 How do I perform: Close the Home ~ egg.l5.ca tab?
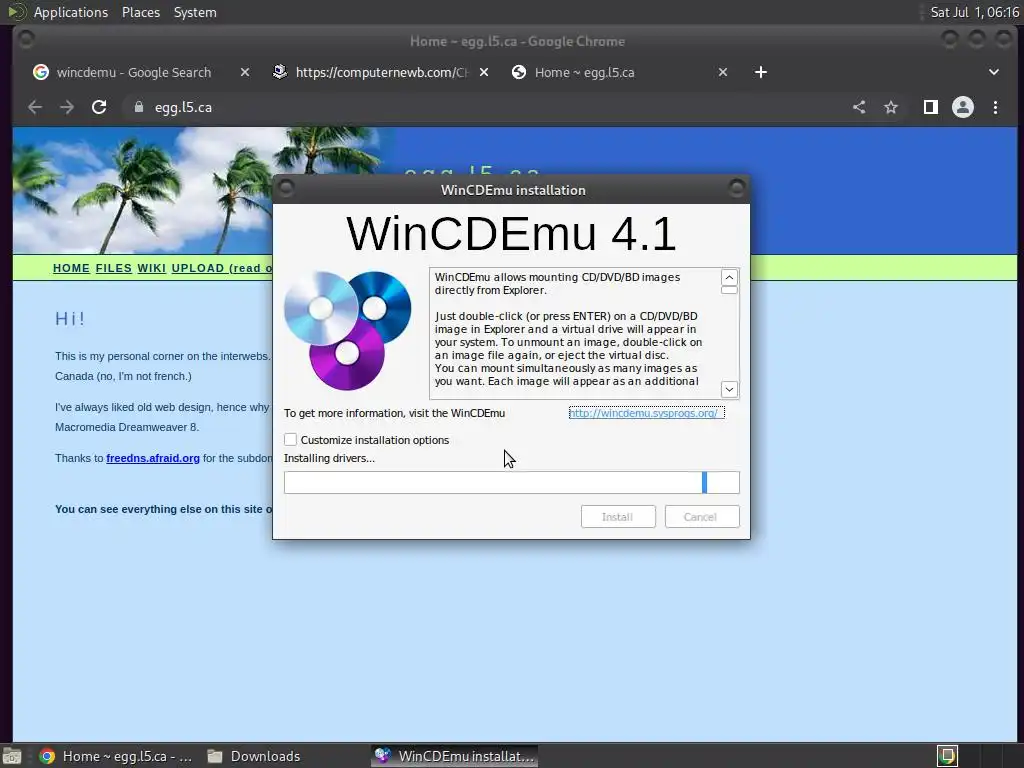[722, 72]
